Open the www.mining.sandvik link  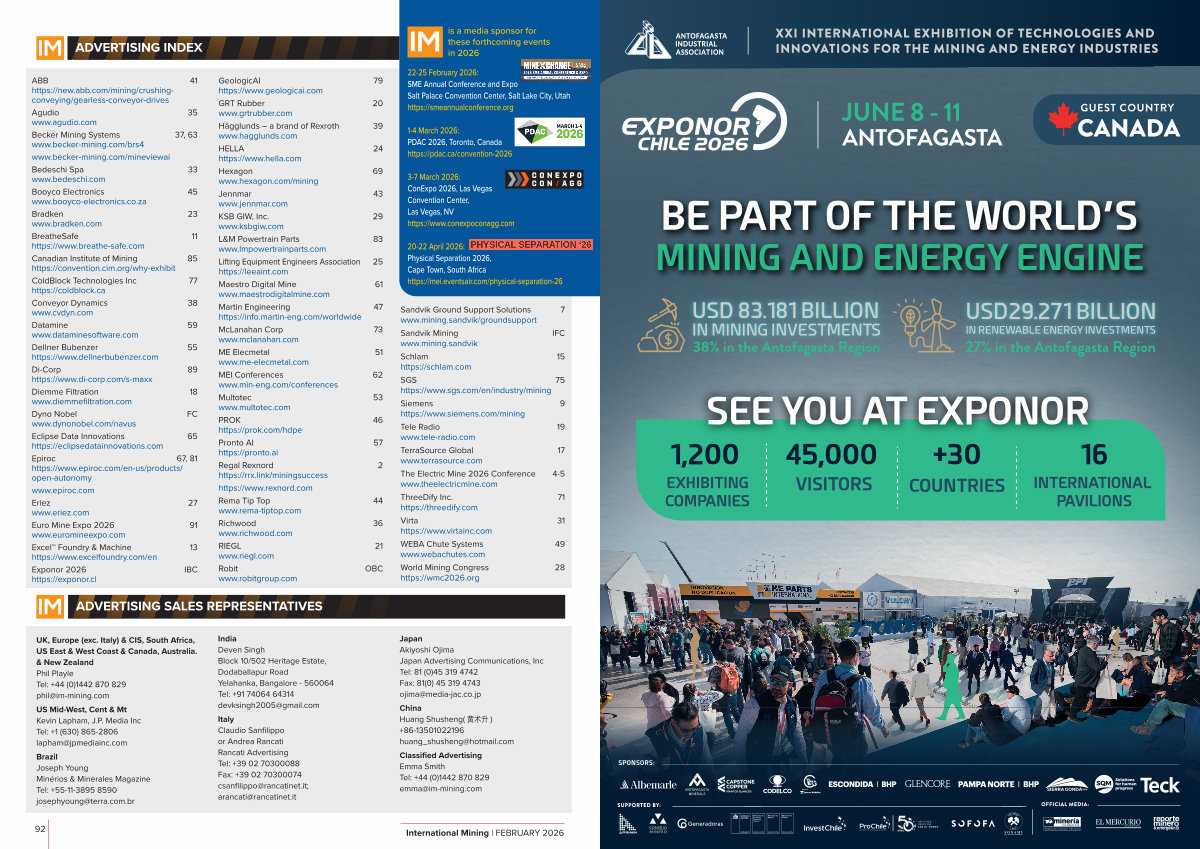pyautogui.click(x=439, y=343)
